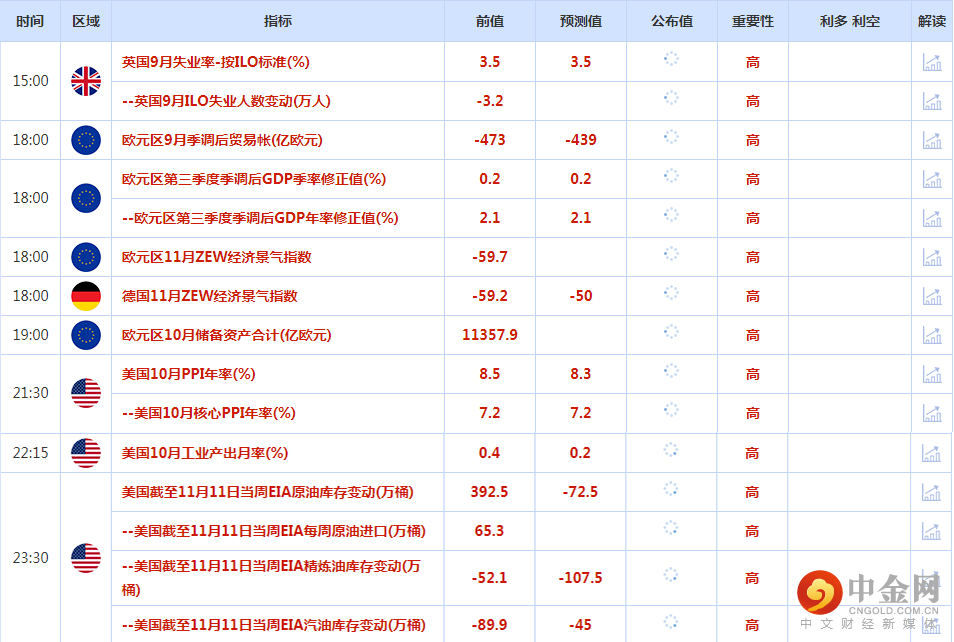Open 欧元区10月储备资产合计(亿欧元) link

tap(226, 335)
